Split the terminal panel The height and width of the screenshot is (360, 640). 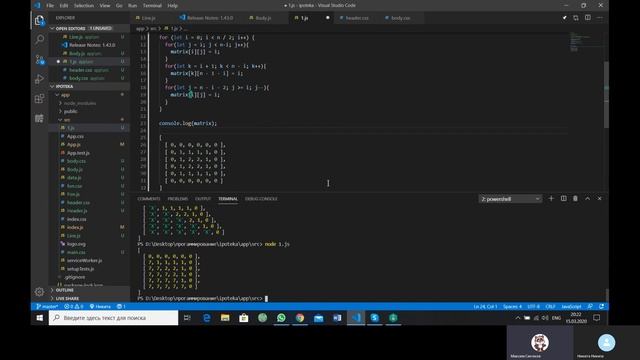click(x=563, y=198)
